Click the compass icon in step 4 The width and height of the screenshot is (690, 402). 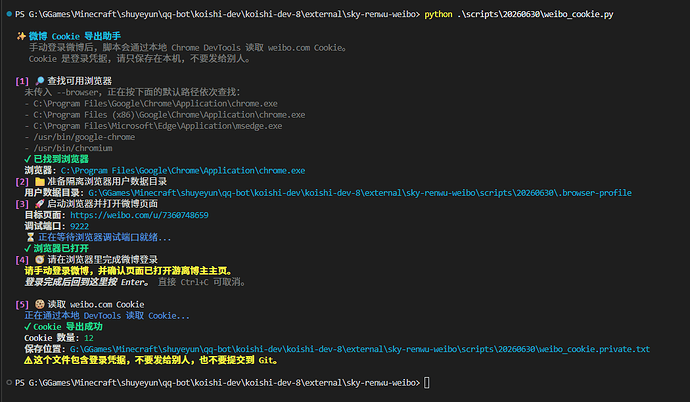40,259
